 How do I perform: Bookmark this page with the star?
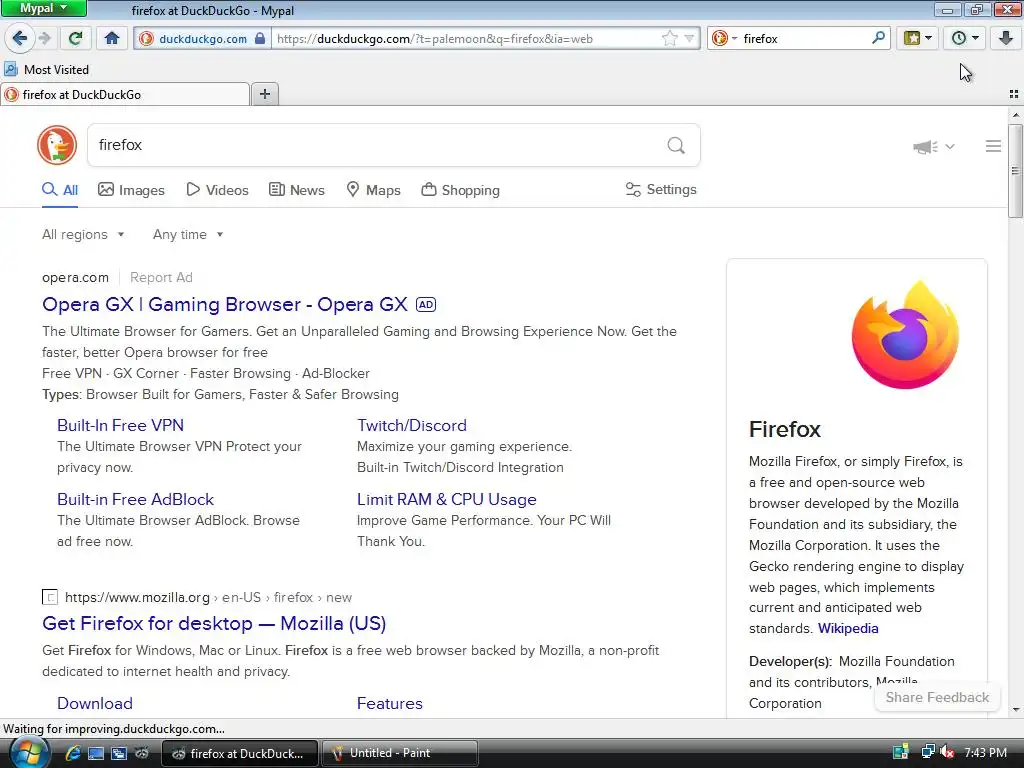[669, 39]
